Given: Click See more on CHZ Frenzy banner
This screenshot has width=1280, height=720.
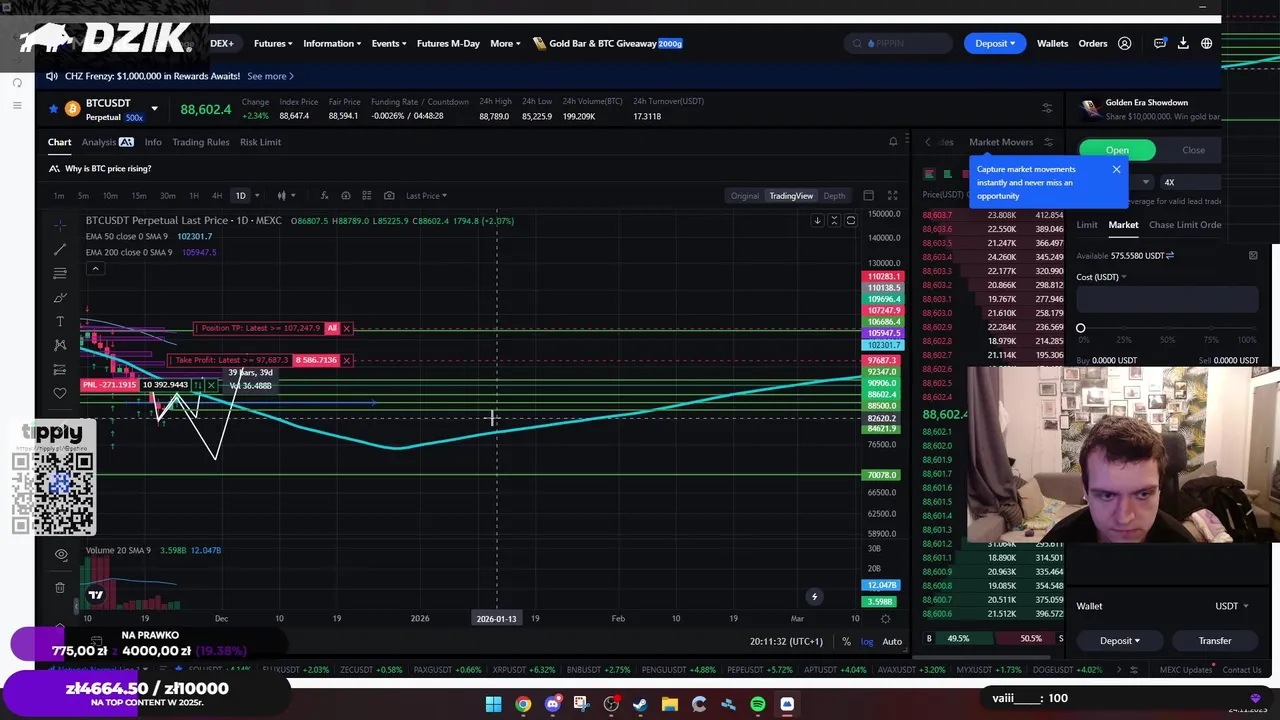Looking at the screenshot, I should [270, 76].
